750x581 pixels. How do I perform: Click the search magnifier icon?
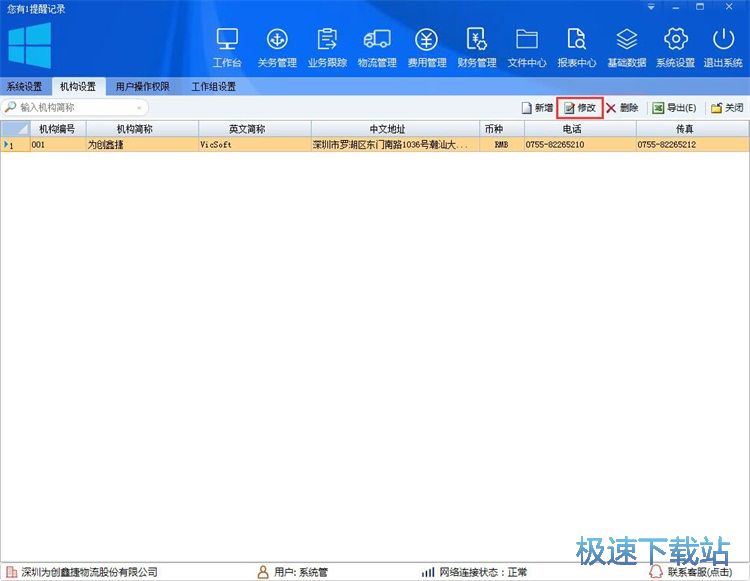coord(10,107)
